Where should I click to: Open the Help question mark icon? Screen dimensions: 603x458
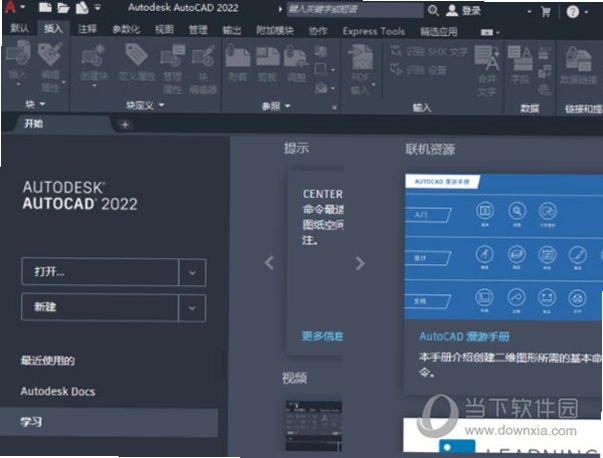tap(572, 12)
